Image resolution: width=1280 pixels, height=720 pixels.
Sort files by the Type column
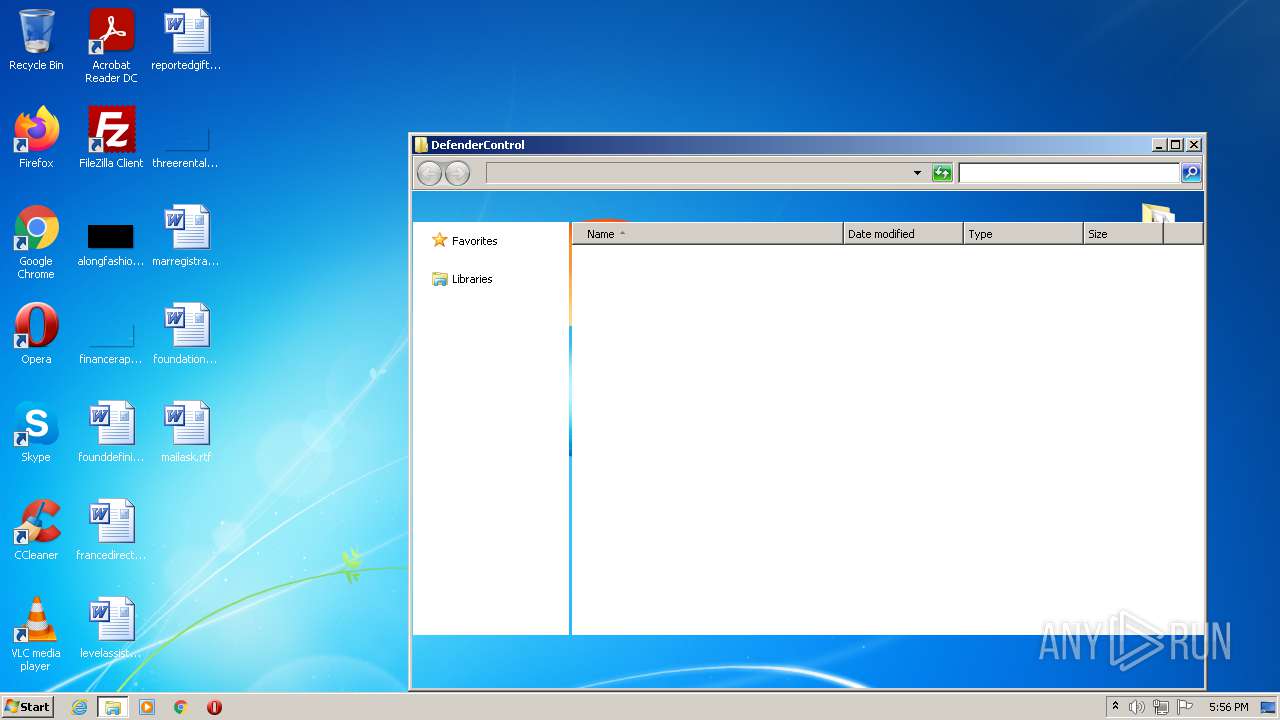click(x=1023, y=234)
